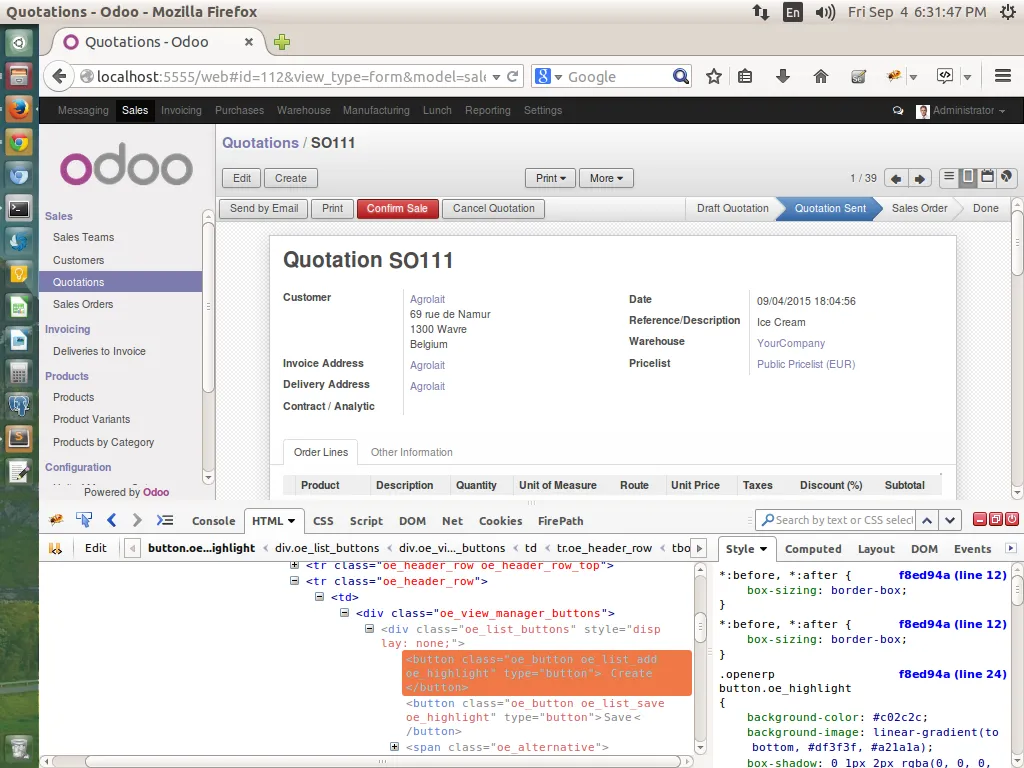Viewport: 1024px width, 768px height.
Task: Open Odoo conversations chat icon
Action: point(898,110)
